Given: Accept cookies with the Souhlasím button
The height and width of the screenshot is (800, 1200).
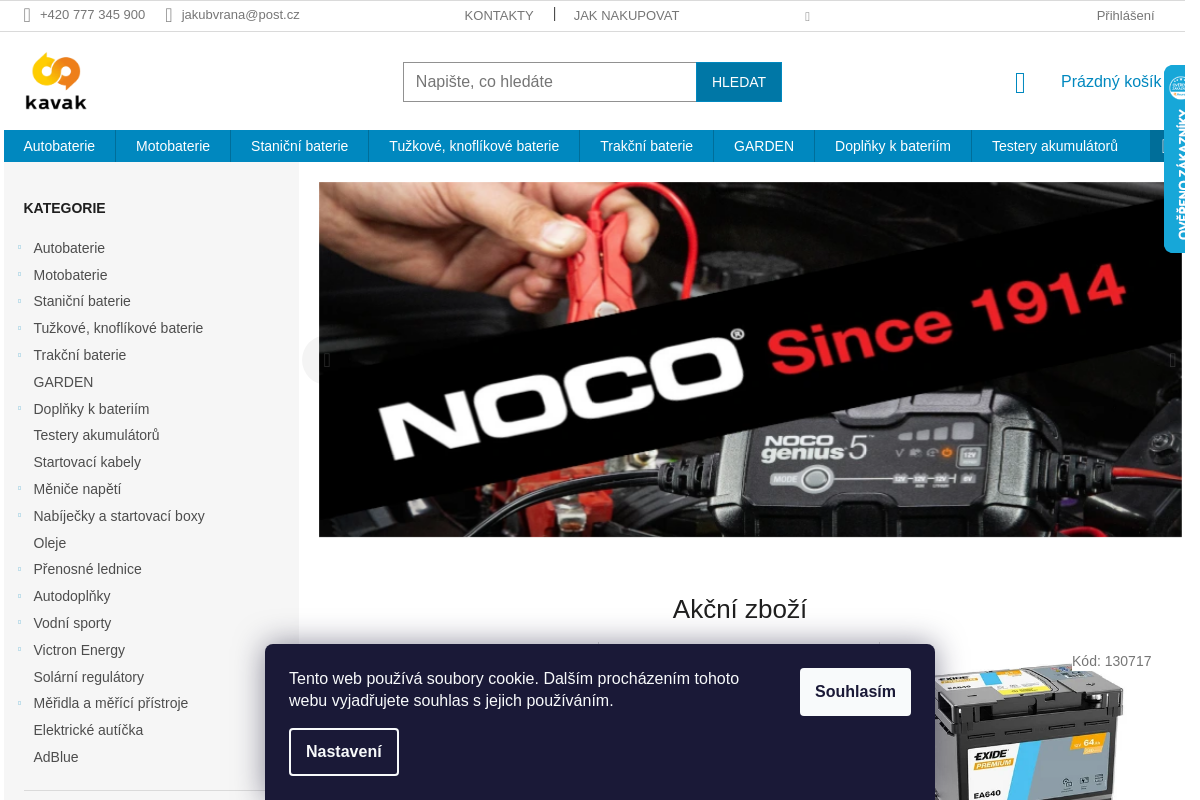Looking at the screenshot, I should (x=855, y=692).
